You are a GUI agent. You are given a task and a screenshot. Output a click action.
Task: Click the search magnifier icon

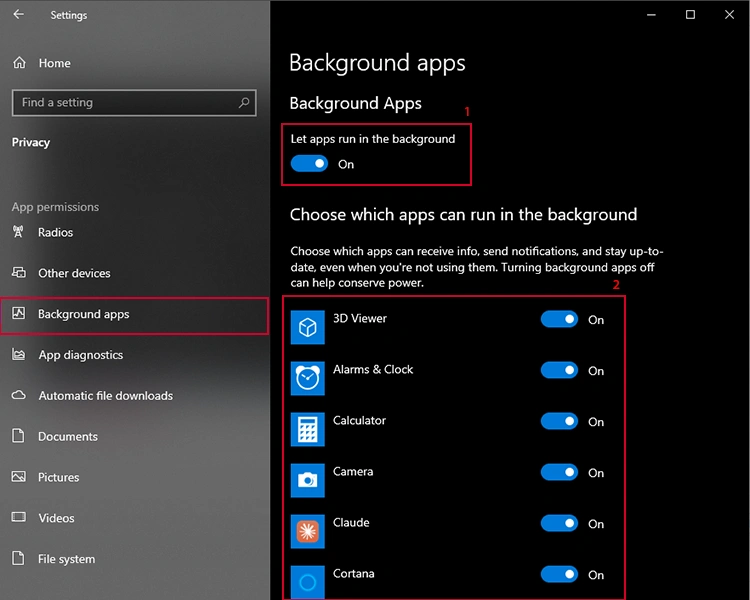coord(244,102)
